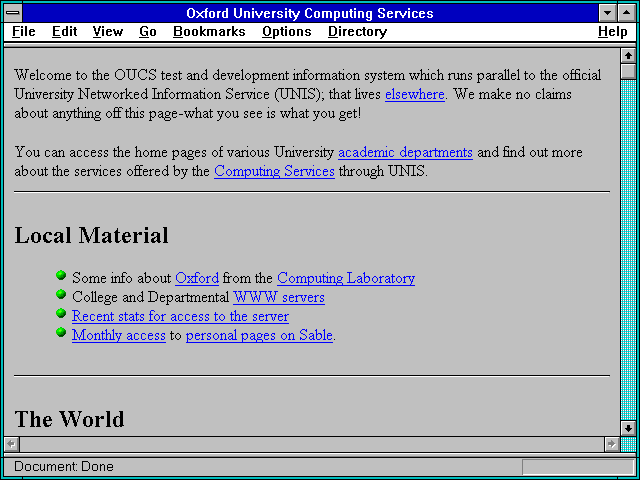The image size is (640, 480).
Task: Click the title 'Oxford University Computing Services'
Action: pyautogui.click(x=310, y=13)
